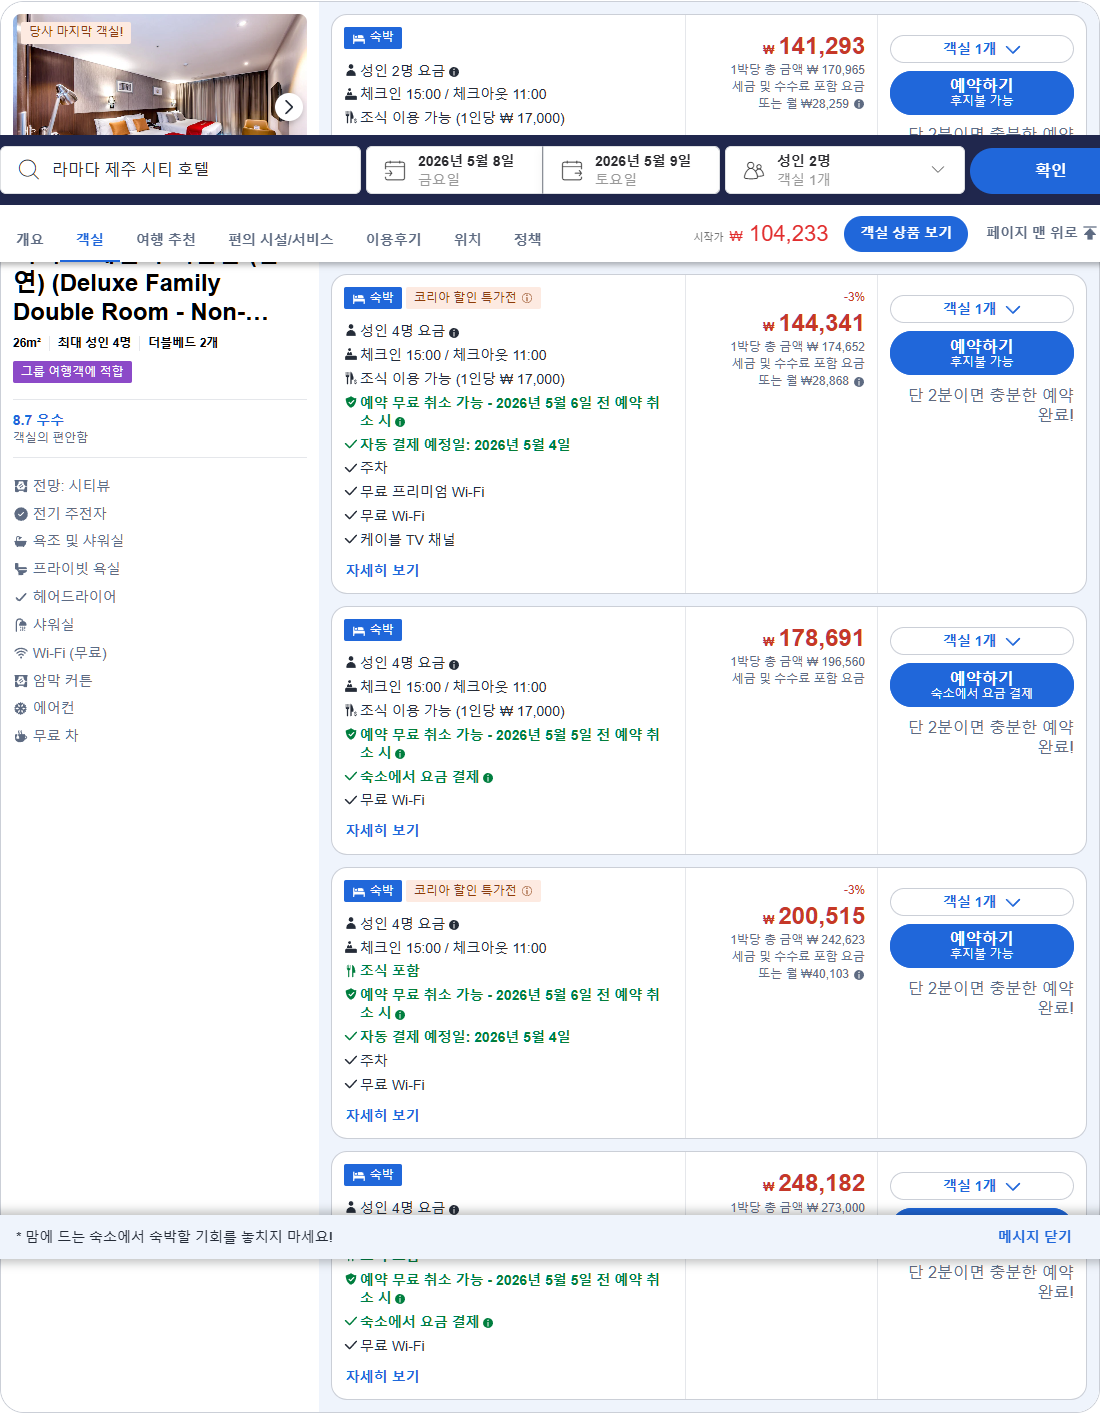Screen dimensions: 1100x1414
Task: Click the 시티뷰 view icon
Action: (21, 486)
